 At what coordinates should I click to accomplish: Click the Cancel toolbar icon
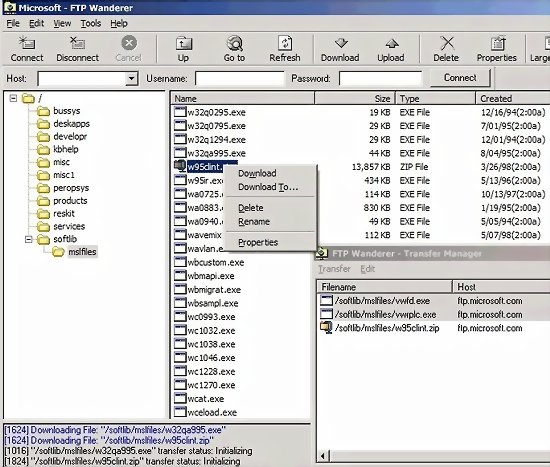tap(129, 43)
